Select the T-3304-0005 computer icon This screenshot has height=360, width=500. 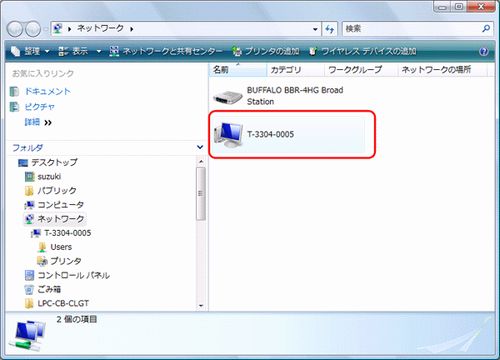(x=228, y=135)
